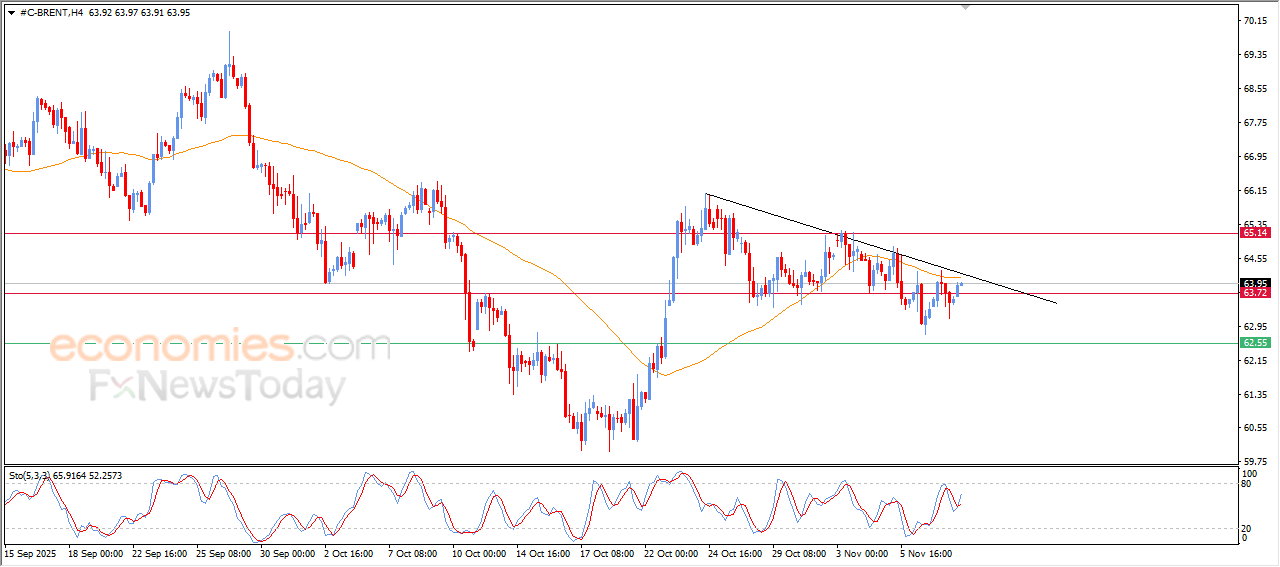Select the red 65.14 price label
The width and height of the screenshot is (1280, 567).
(x=1254, y=233)
